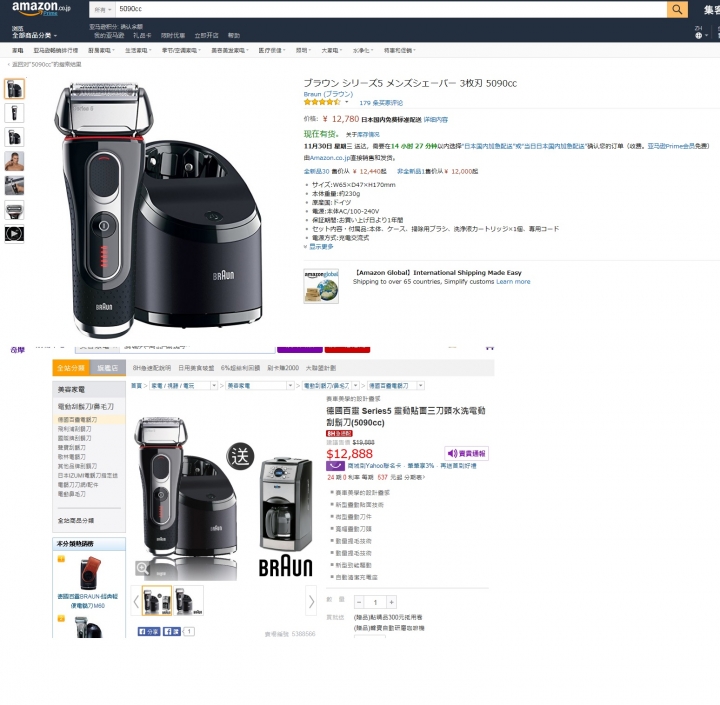Open the 季节/空调家电 dropdown
Image resolution: width=720 pixels, height=705 pixels.
pyautogui.click(x=181, y=51)
